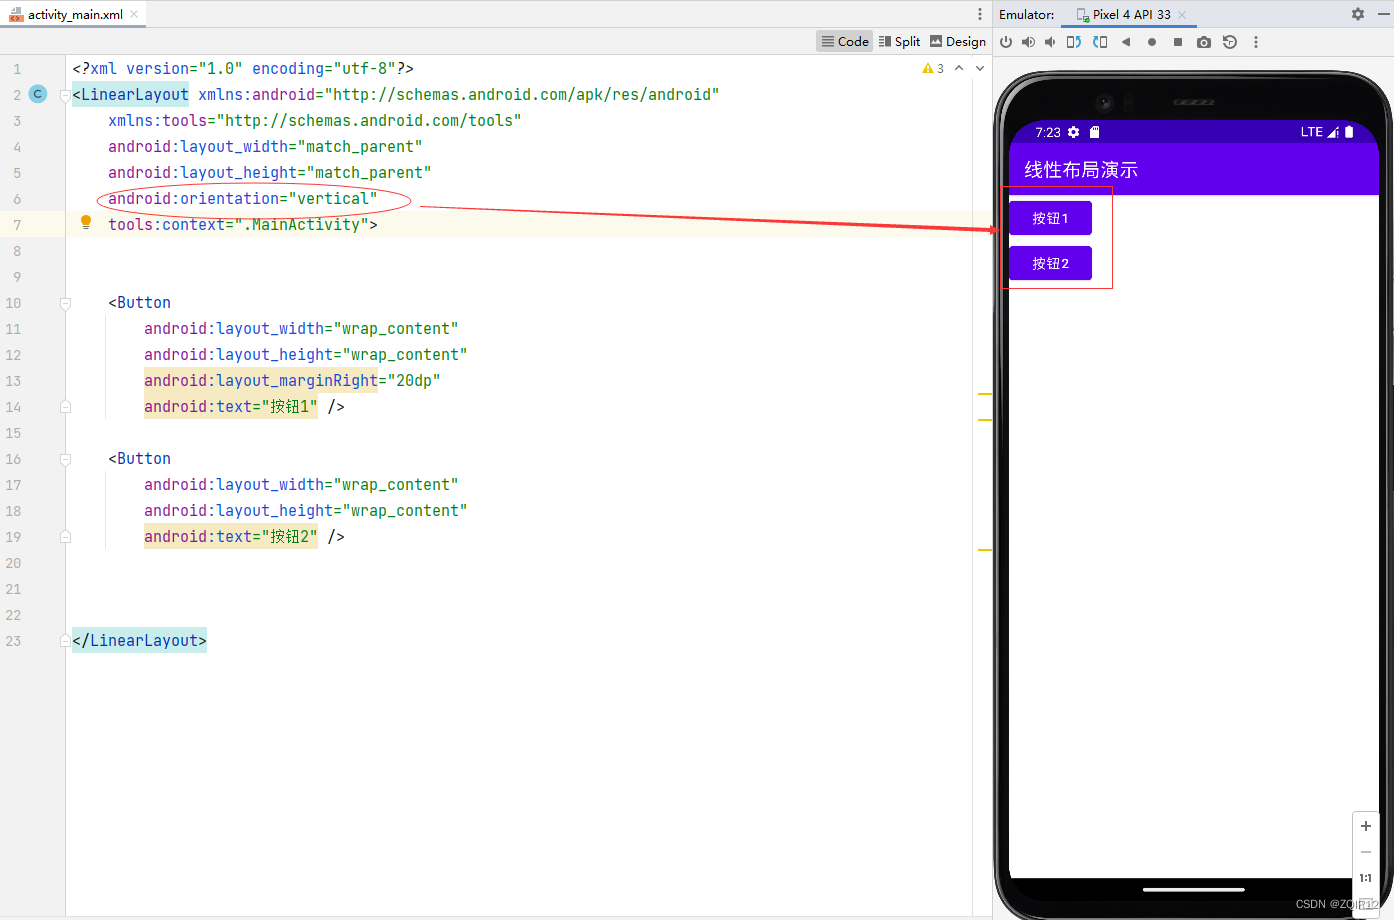Click the settings gear in emulator status bar
Screen dimensions: 1394x920
(1074, 132)
